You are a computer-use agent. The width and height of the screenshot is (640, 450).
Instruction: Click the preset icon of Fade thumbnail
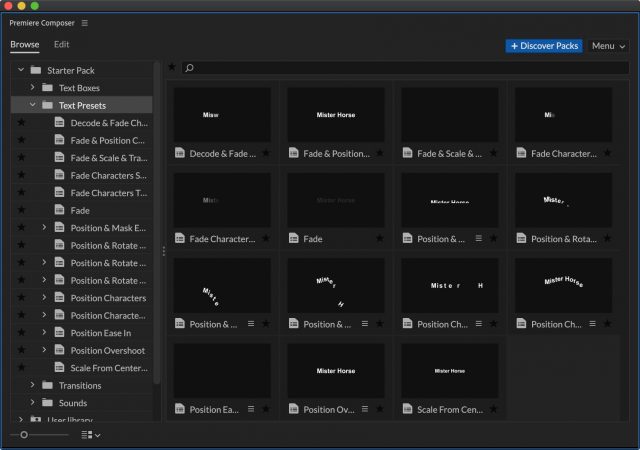tap(294, 239)
